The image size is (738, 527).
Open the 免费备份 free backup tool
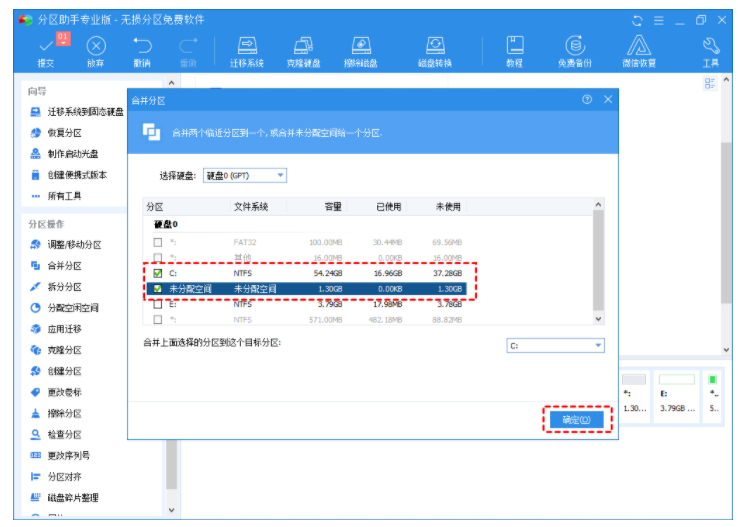tap(574, 50)
